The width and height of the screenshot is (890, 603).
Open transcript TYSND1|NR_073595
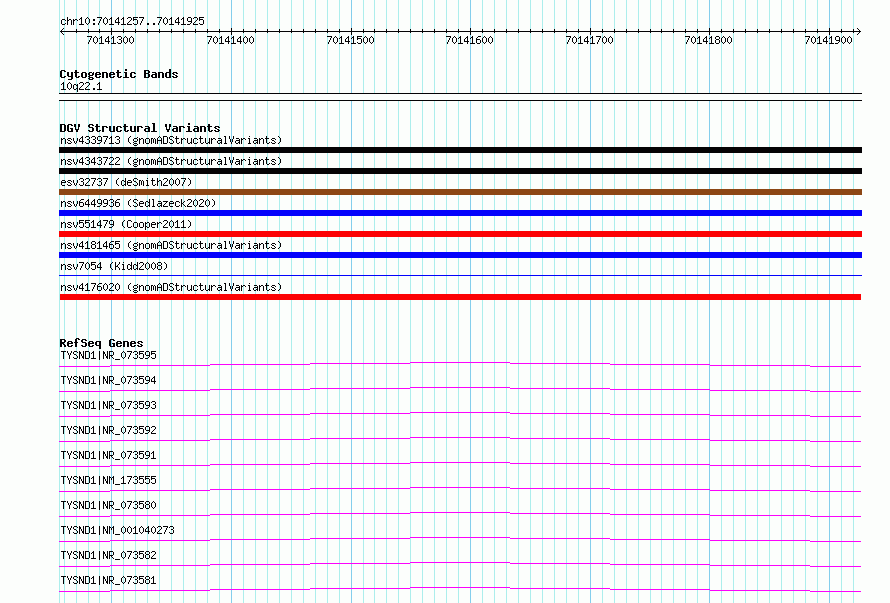(x=108, y=355)
